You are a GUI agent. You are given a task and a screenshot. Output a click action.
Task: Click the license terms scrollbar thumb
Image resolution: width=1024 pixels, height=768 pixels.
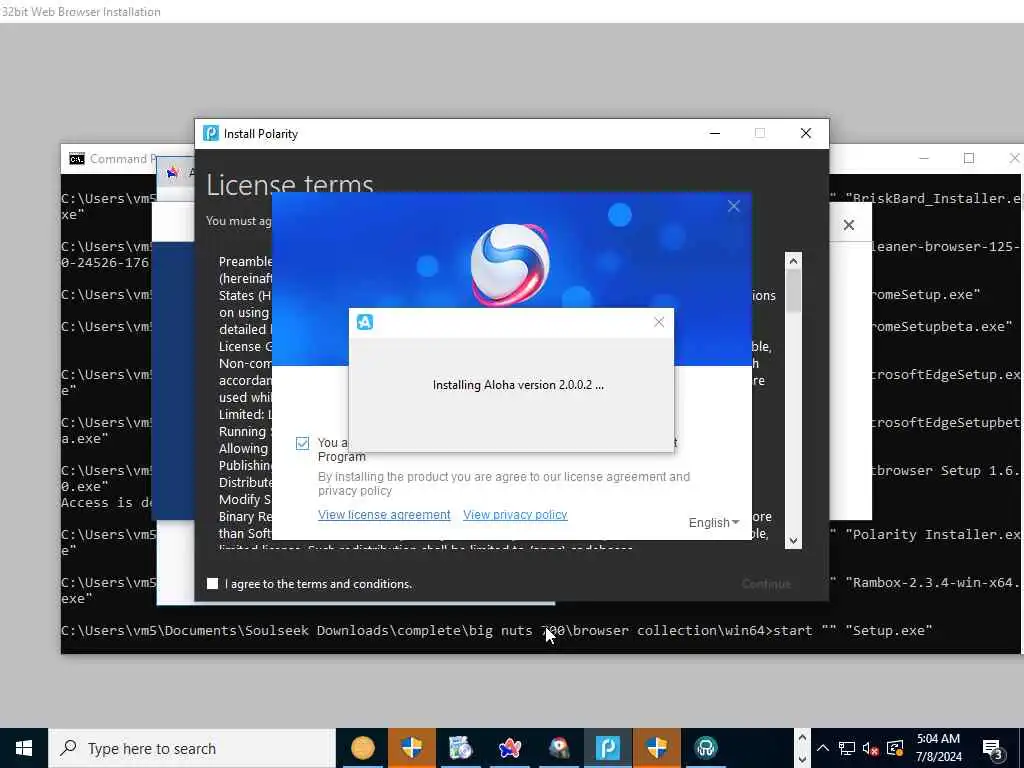coord(793,291)
